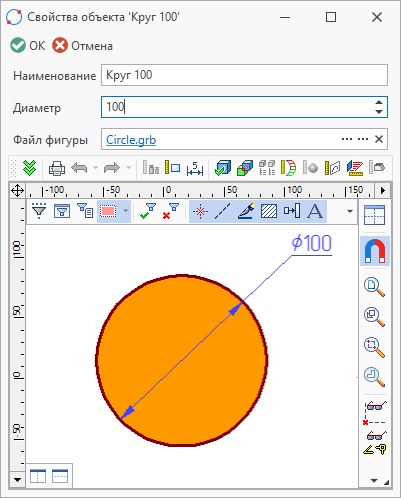Open the Redo history dropdown arrow
401x498 pixels.
click(128, 168)
